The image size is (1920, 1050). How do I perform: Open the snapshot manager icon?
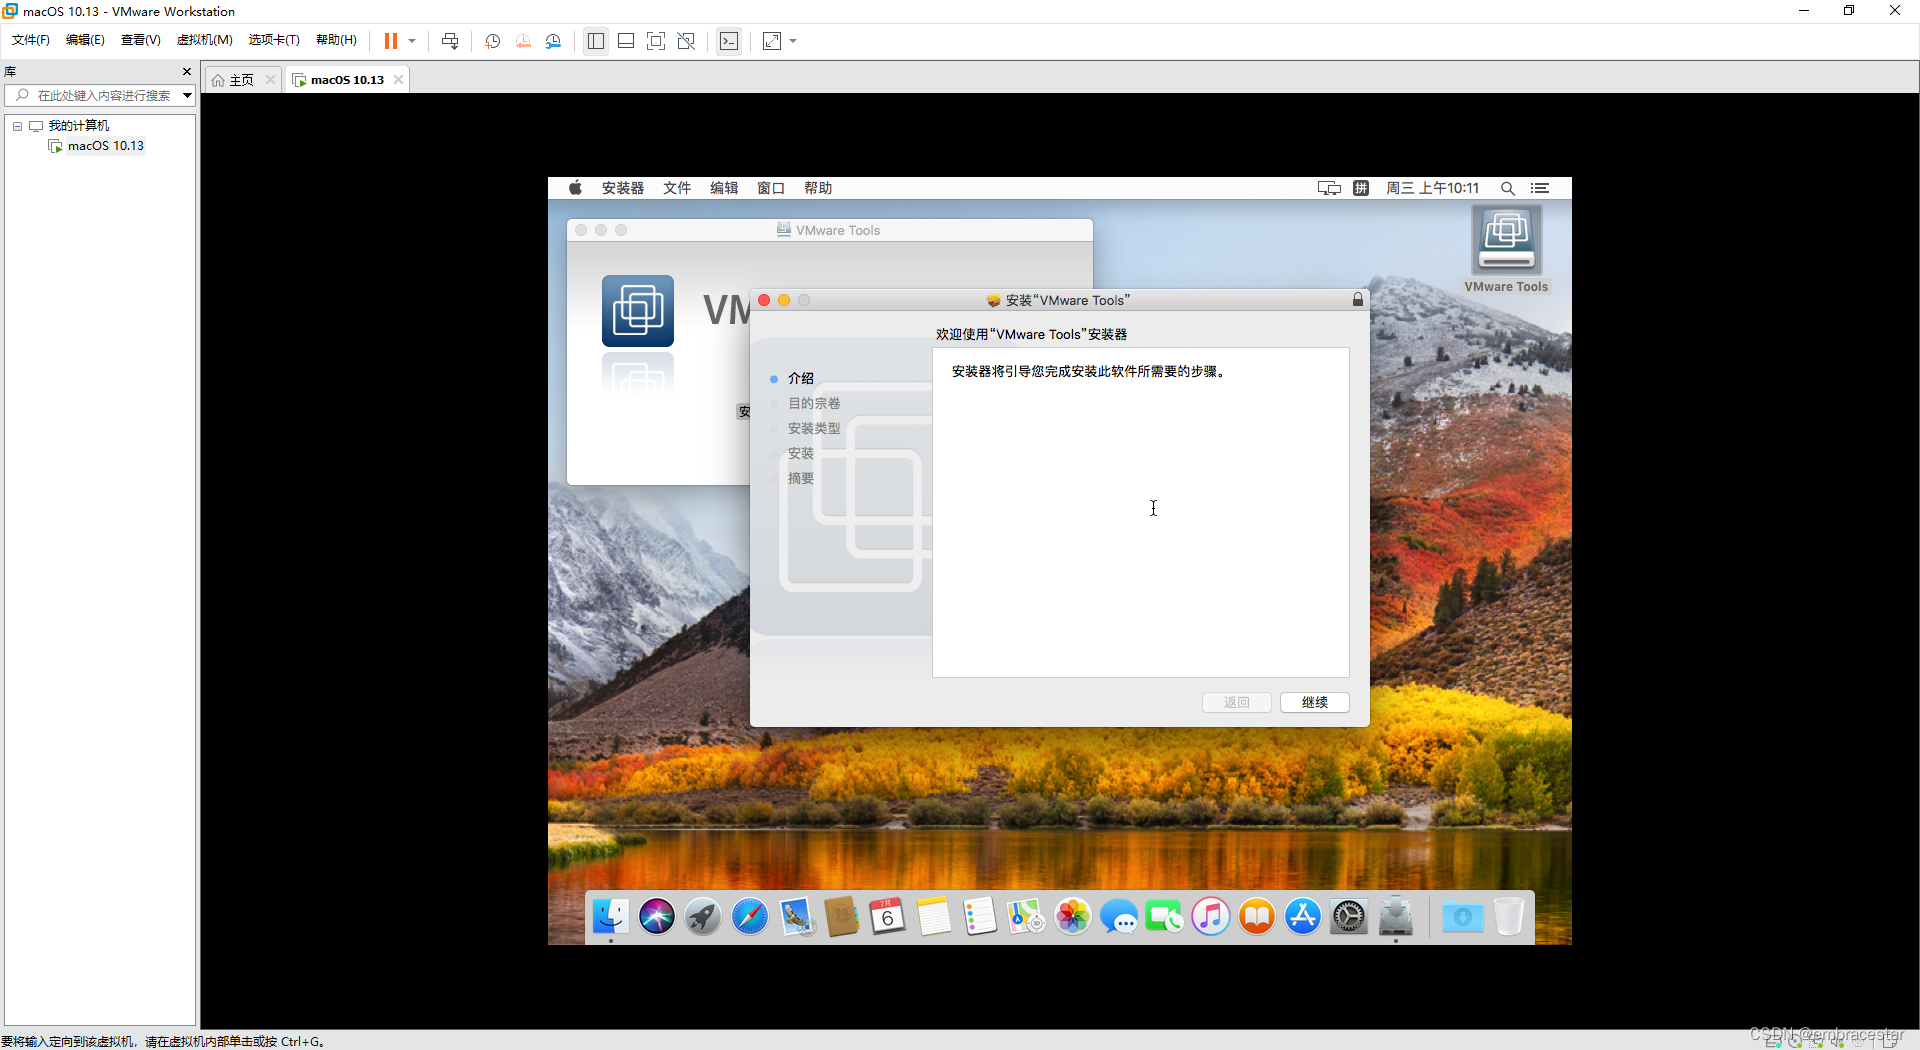553,41
